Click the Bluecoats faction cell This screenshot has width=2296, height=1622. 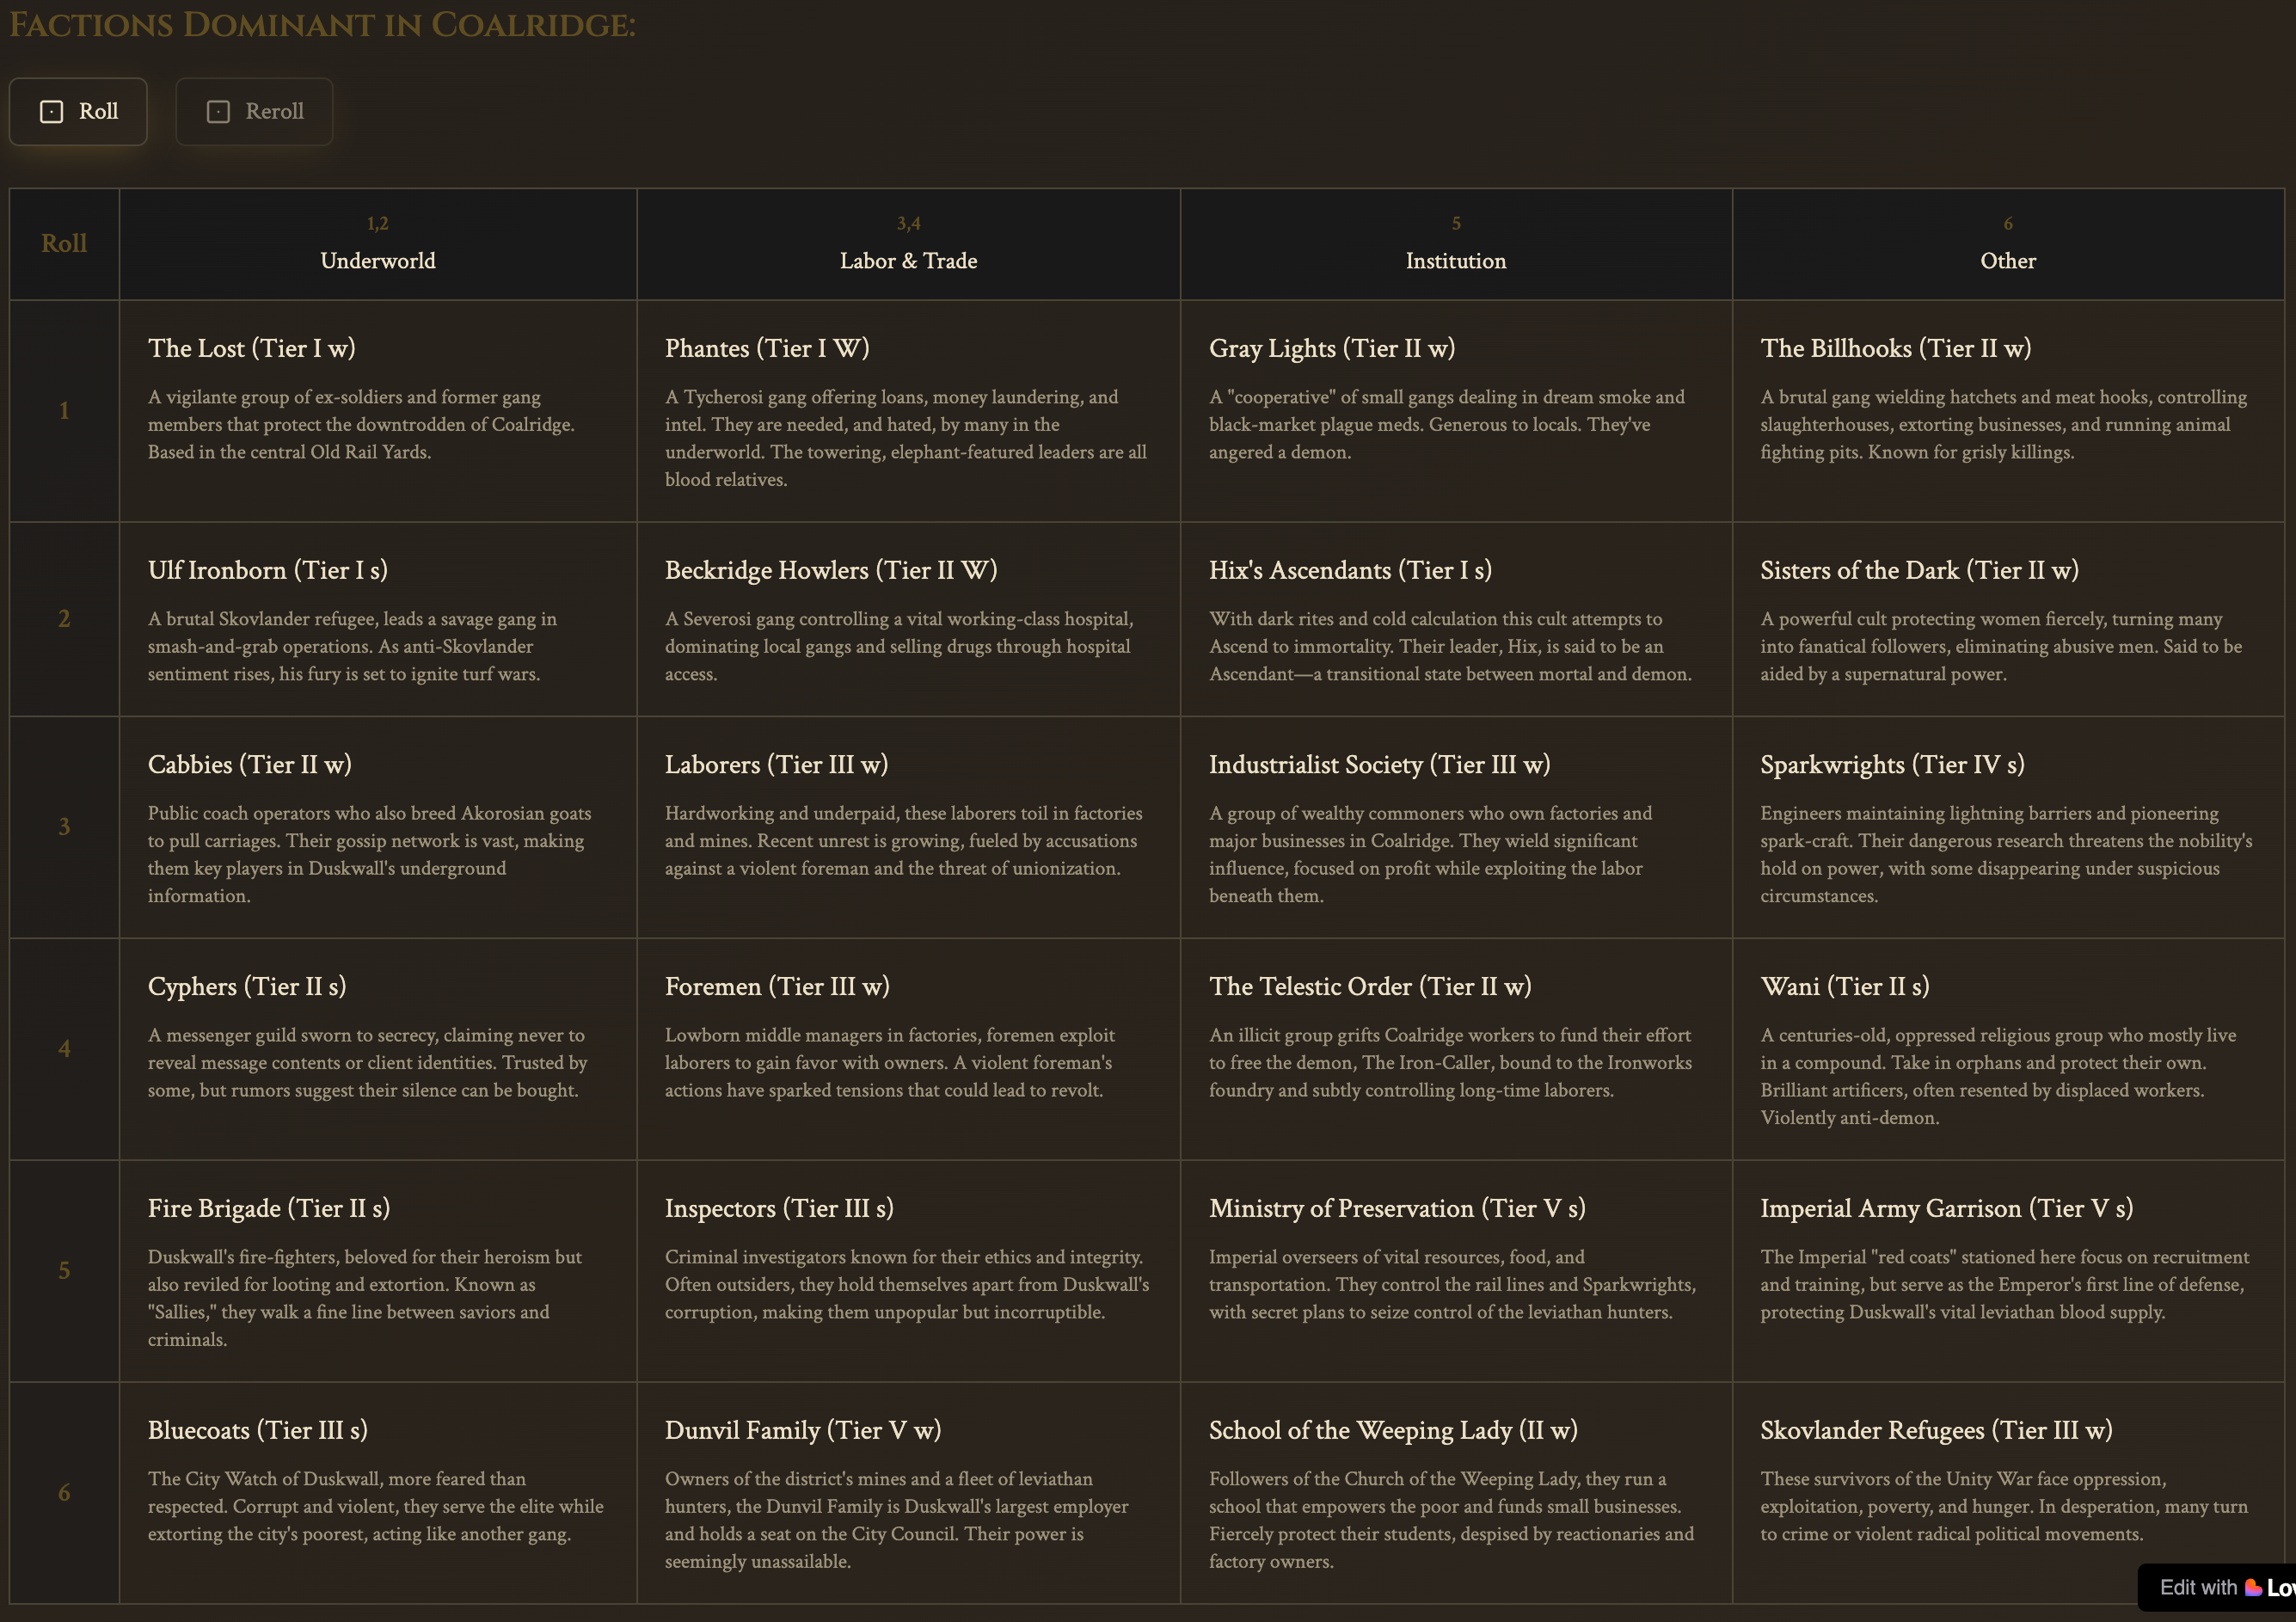tap(377, 1492)
